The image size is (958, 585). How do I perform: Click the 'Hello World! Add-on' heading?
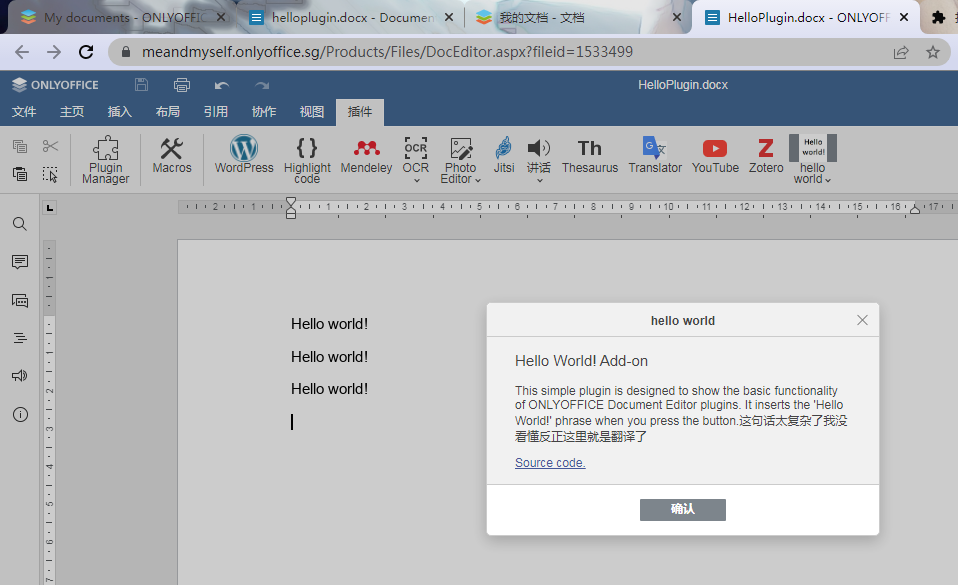point(581,361)
